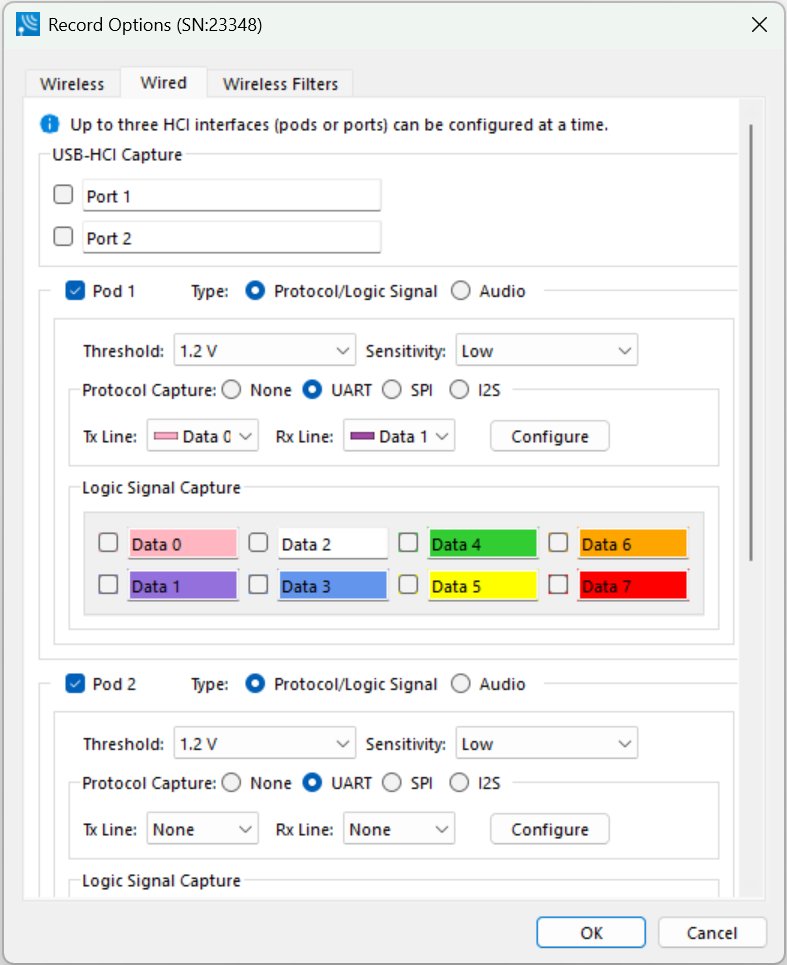The image size is (787, 965).
Task: Select Pod 2 Protocol/Logic Signal type
Action: (255, 683)
